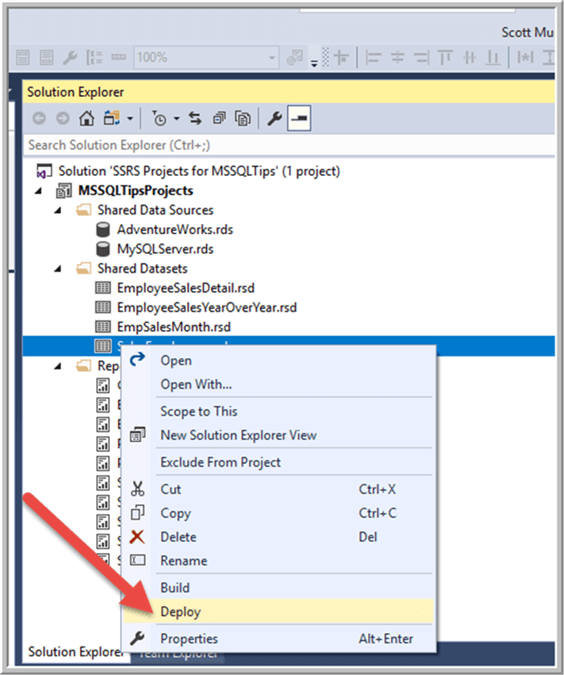Image resolution: width=564 pixels, height=675 pixels.
Task: Click Sync with Active Document arrows icon
Action: click(x=195, y=118)
